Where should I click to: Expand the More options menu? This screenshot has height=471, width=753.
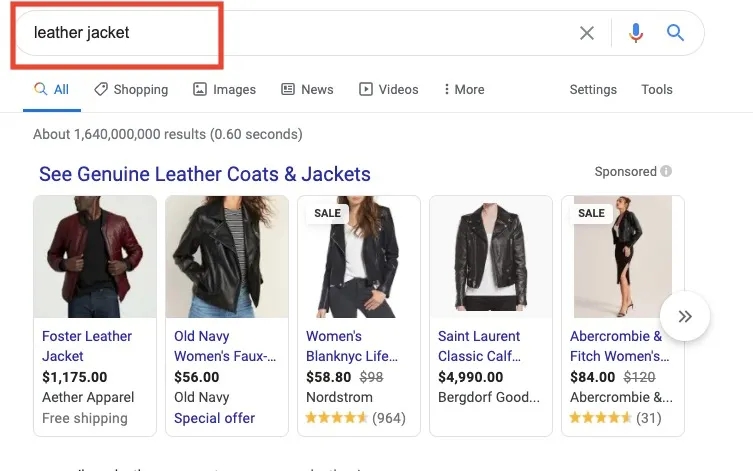[x=464, y=89]
